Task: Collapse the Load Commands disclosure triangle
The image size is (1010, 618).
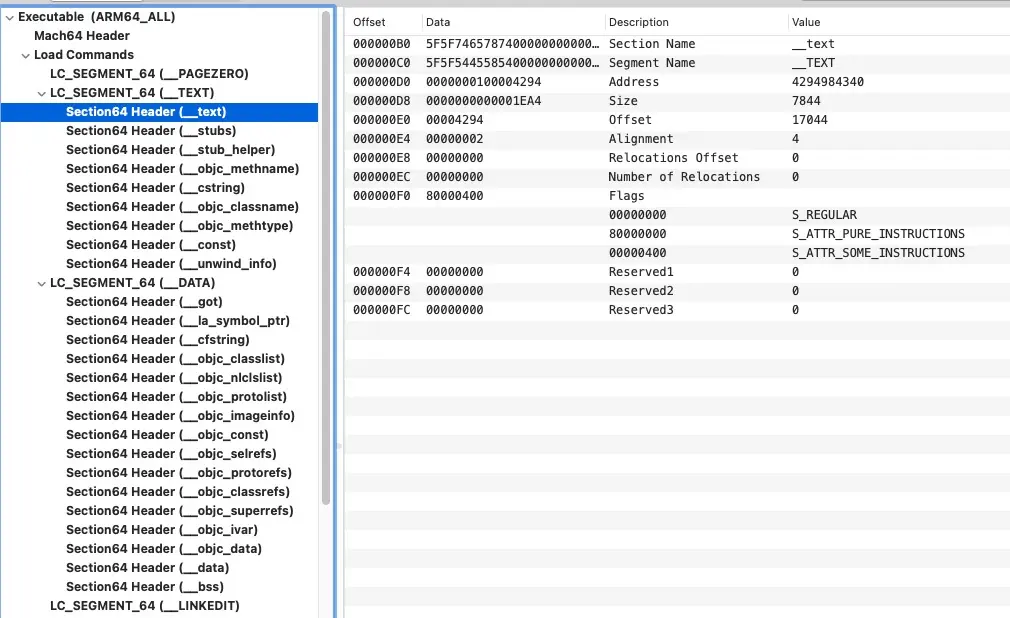Action: pos(25,55)
